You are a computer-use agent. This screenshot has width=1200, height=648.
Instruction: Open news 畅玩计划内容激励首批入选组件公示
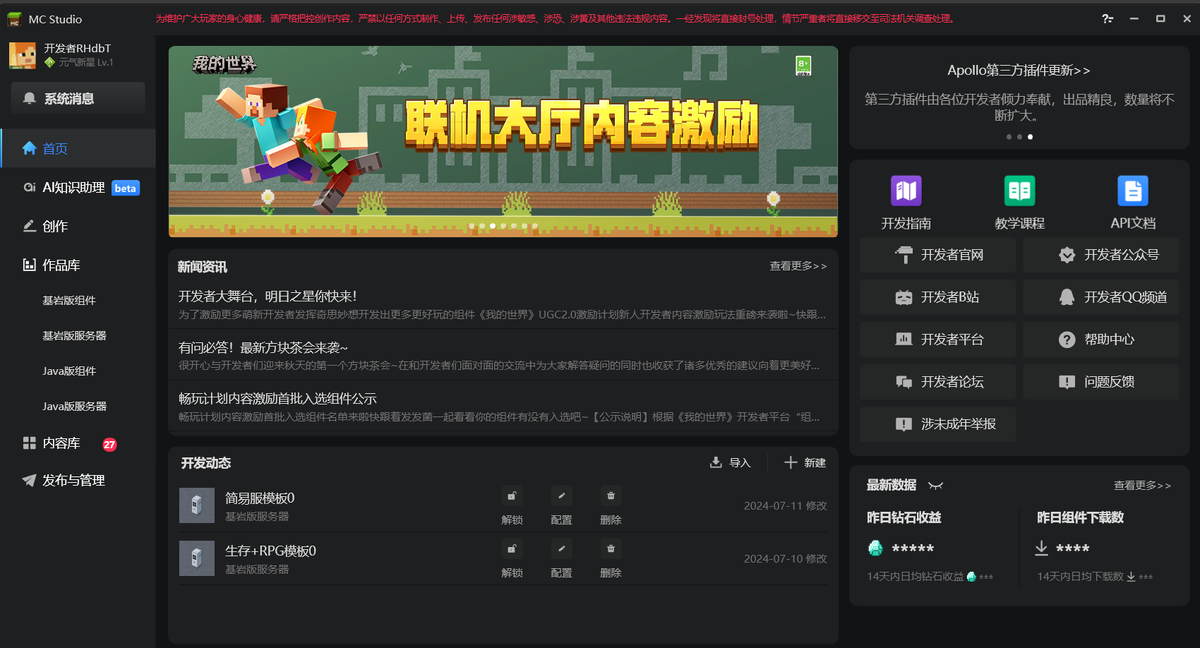(277, 398)
